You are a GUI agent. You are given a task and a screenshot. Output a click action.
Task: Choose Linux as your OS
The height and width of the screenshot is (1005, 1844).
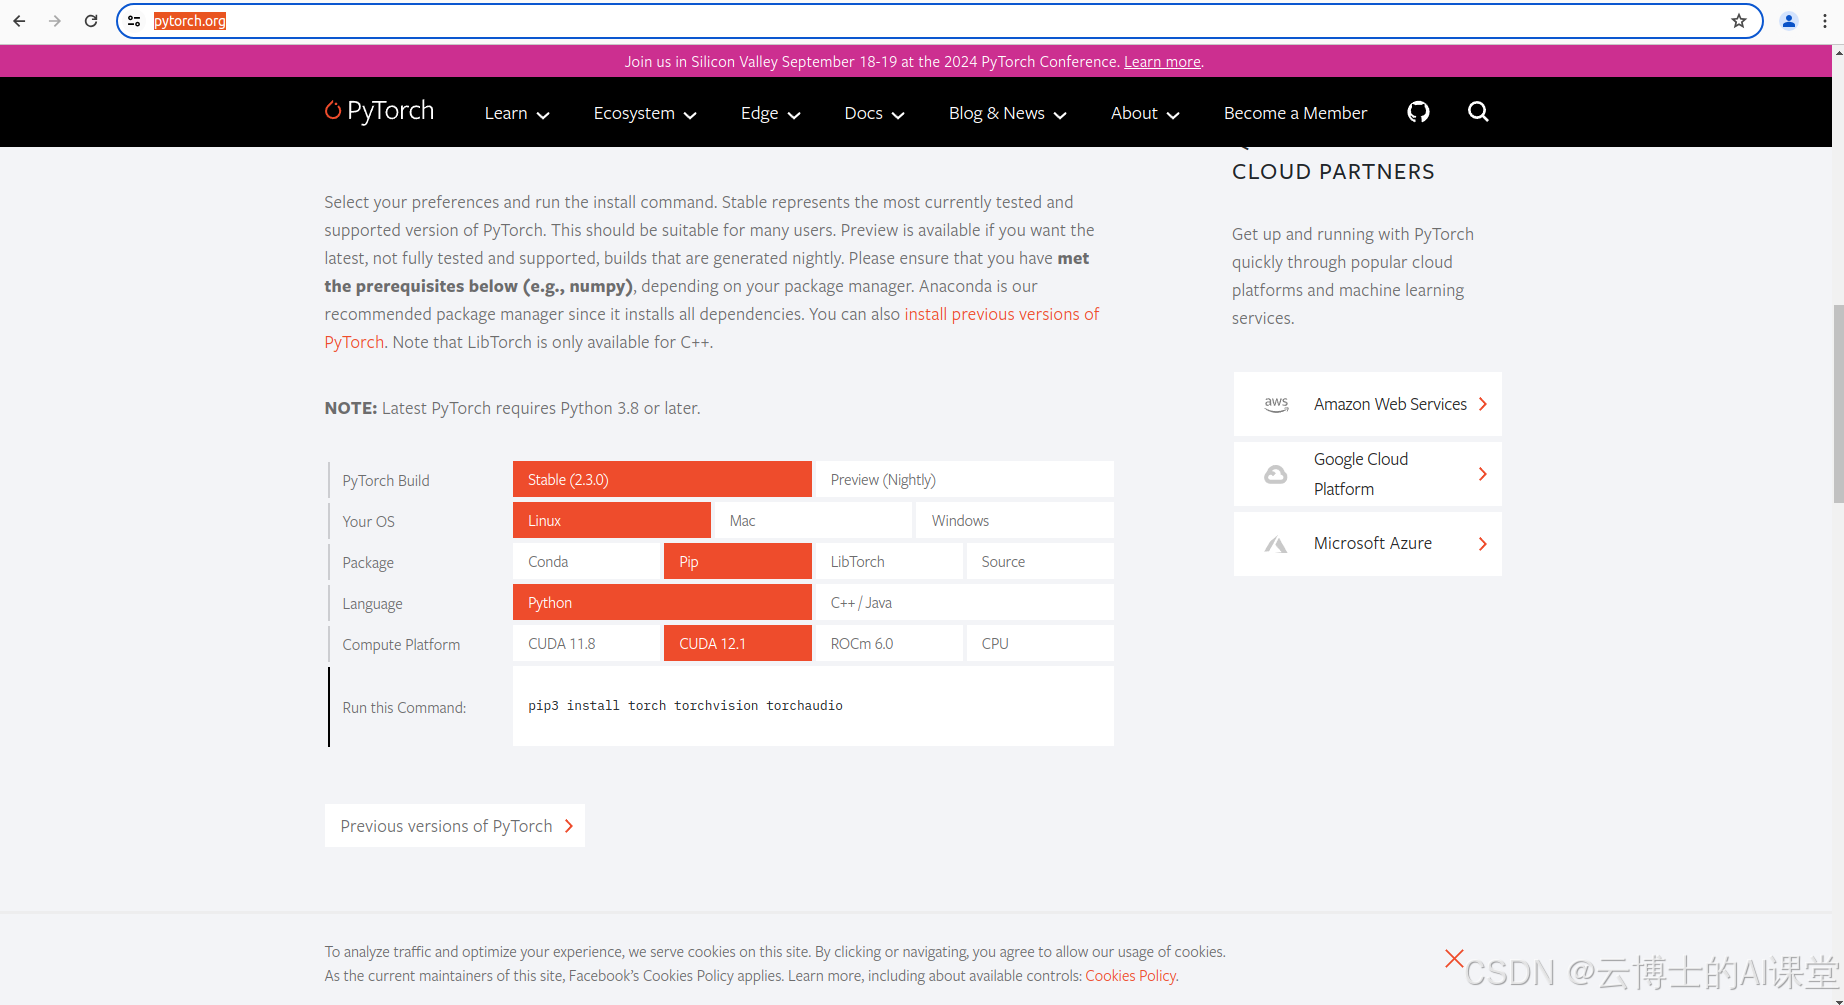point(612,520)
